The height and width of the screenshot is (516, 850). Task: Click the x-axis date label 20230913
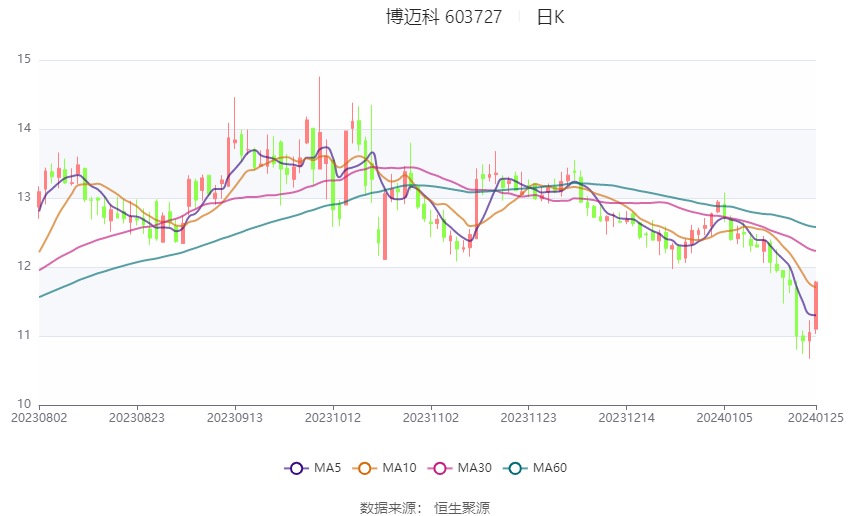click(x=235, y=418)
